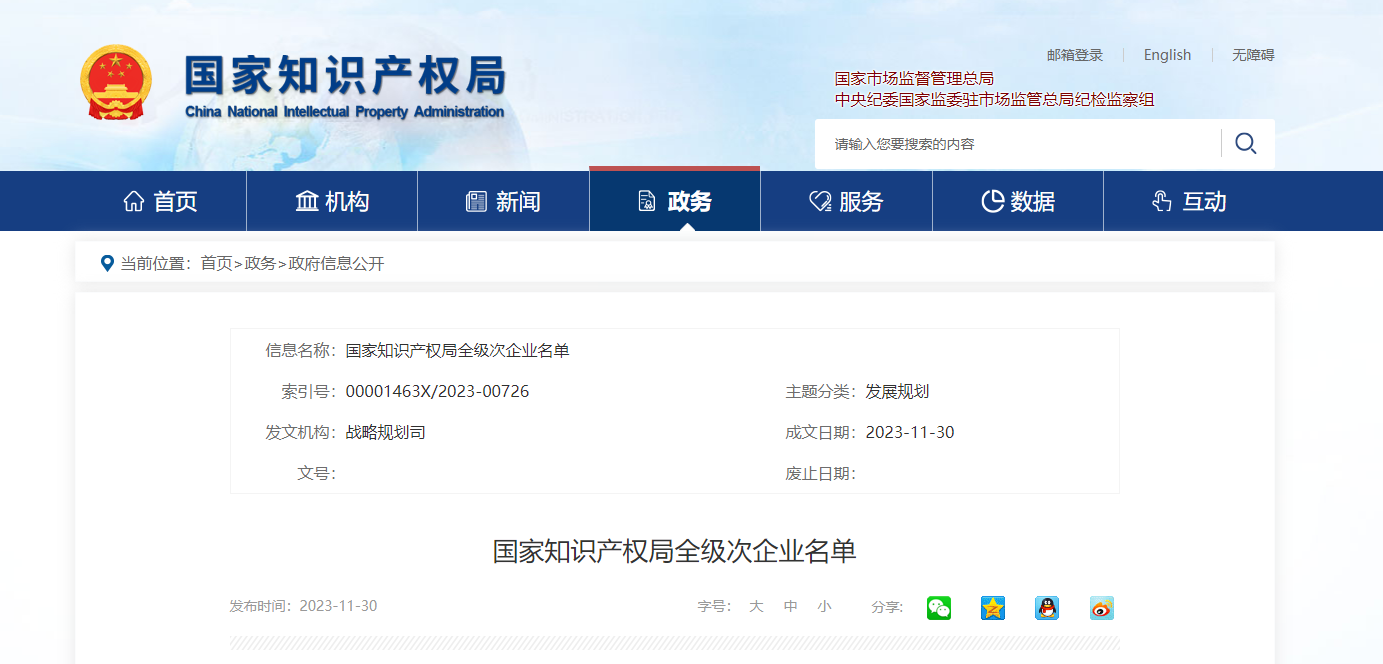Open the 数据 data tab

coord(1018,202)
